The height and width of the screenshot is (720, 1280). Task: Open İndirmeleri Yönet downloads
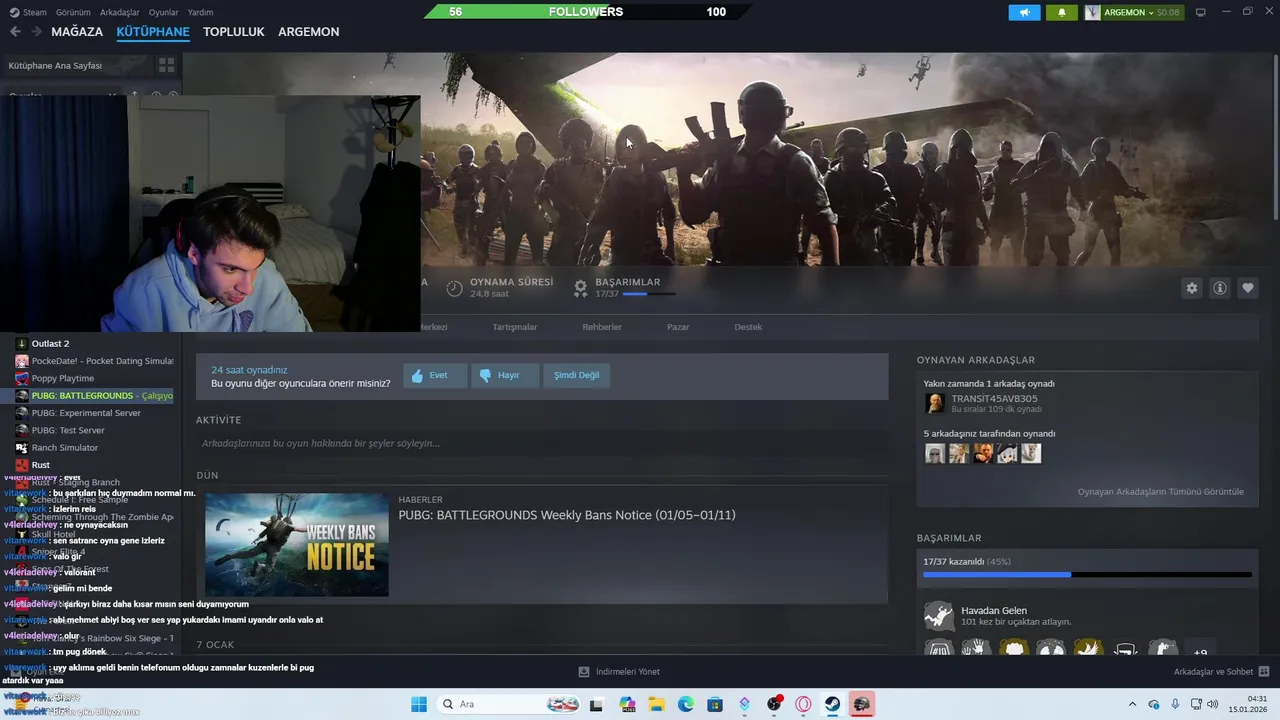pos(619,672)
